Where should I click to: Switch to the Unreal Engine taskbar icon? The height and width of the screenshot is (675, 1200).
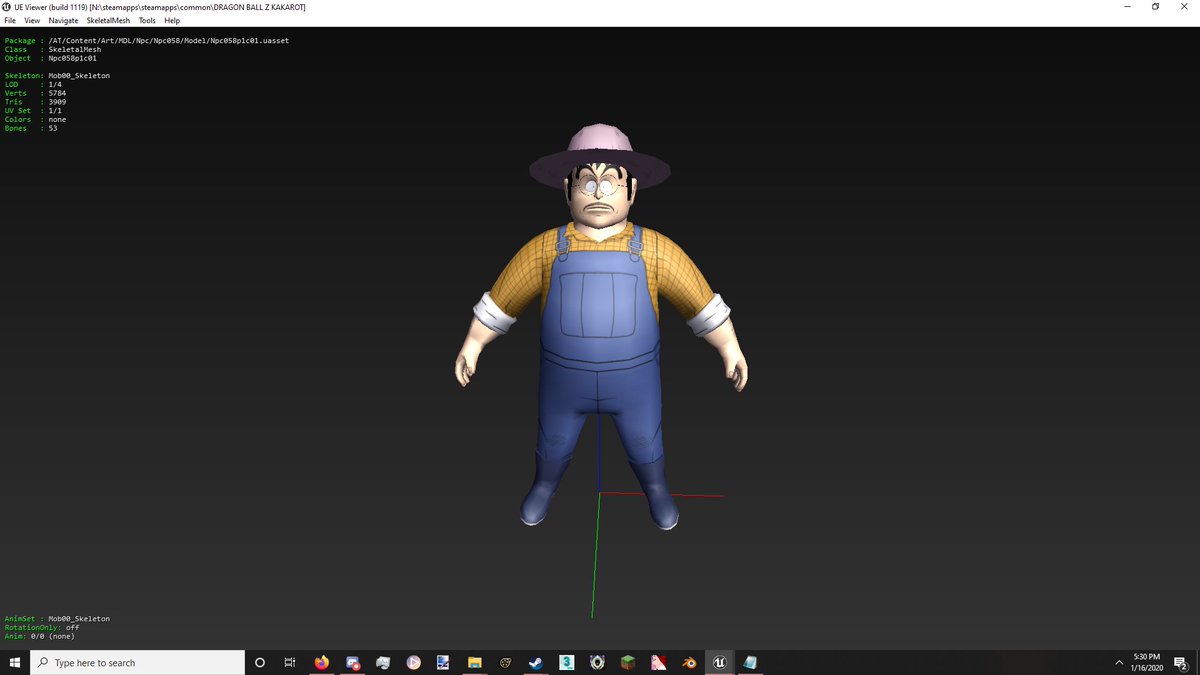pos(719,662)
